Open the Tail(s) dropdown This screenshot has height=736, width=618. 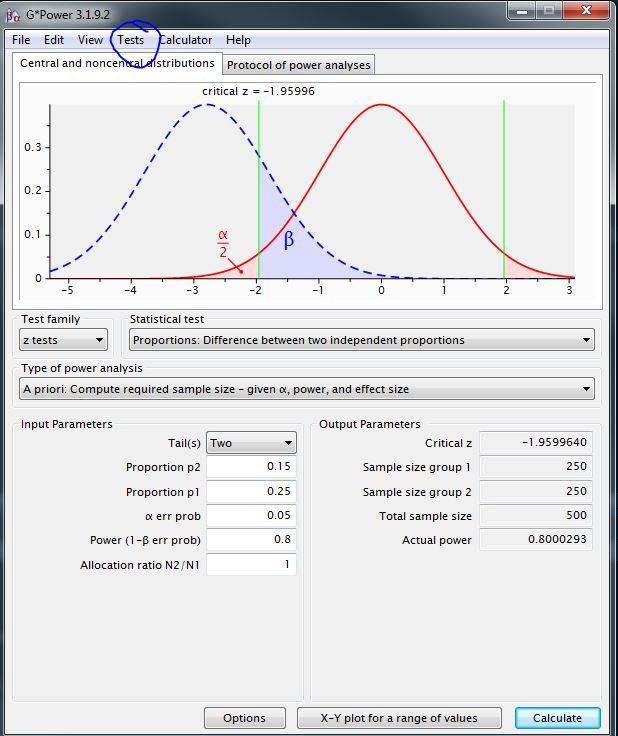click(251, 443)
